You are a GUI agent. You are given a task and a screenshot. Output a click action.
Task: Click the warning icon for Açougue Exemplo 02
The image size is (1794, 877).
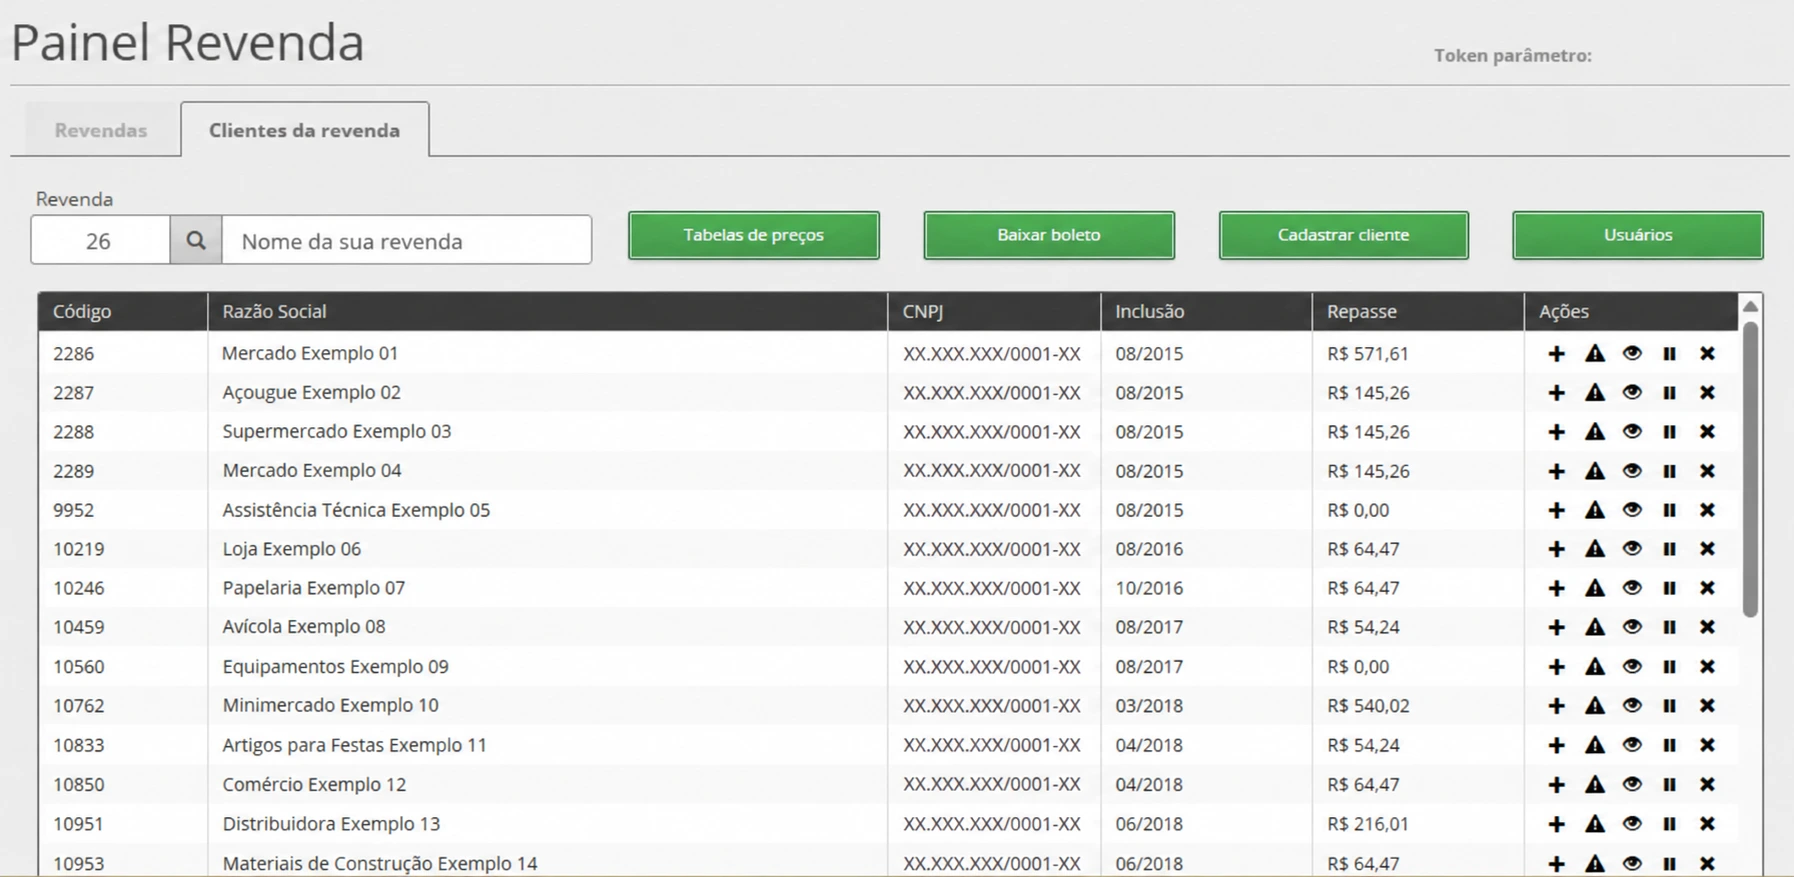click(1595, 393)
